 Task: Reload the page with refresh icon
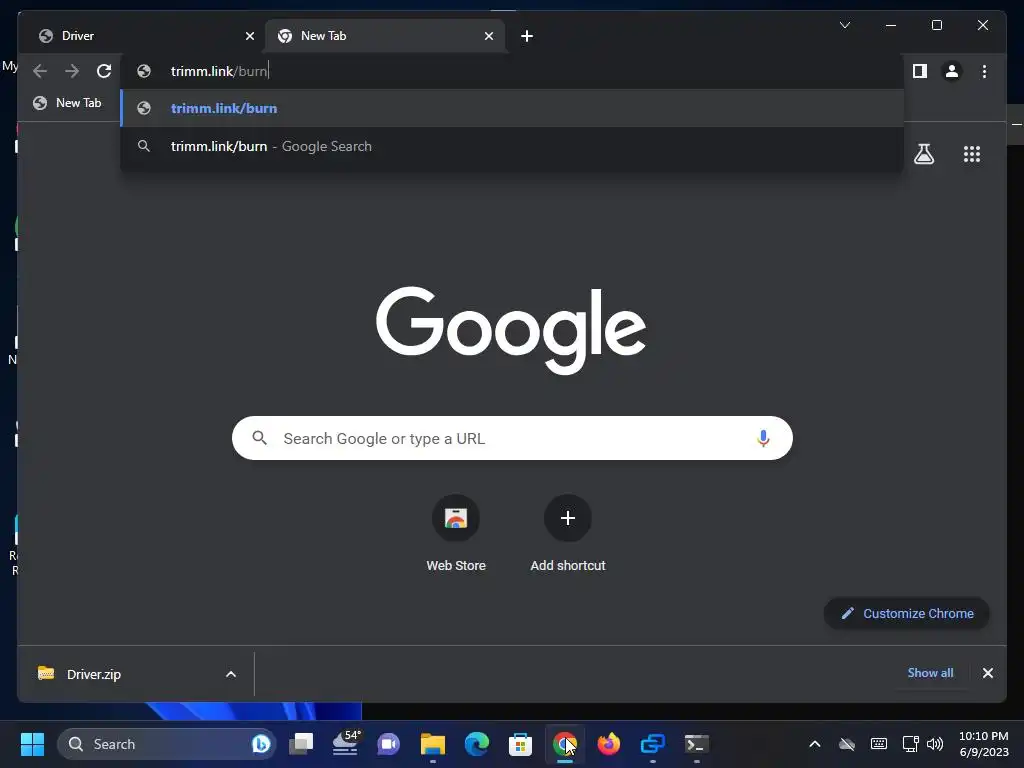tap(104, 71)
